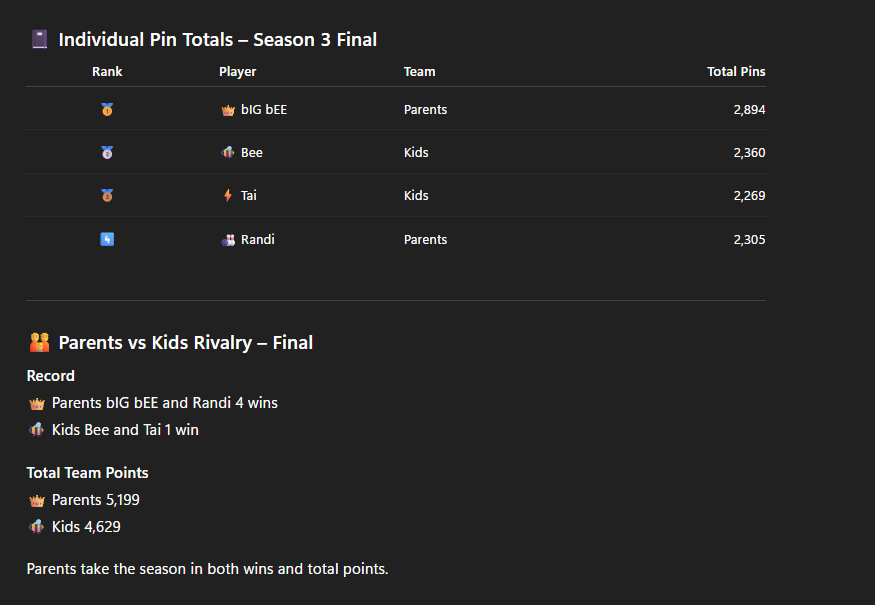The width and height of the screenshot is (875, 605).
Task: Click the crown icon beside bIG bEE in table
Action: 228,110
